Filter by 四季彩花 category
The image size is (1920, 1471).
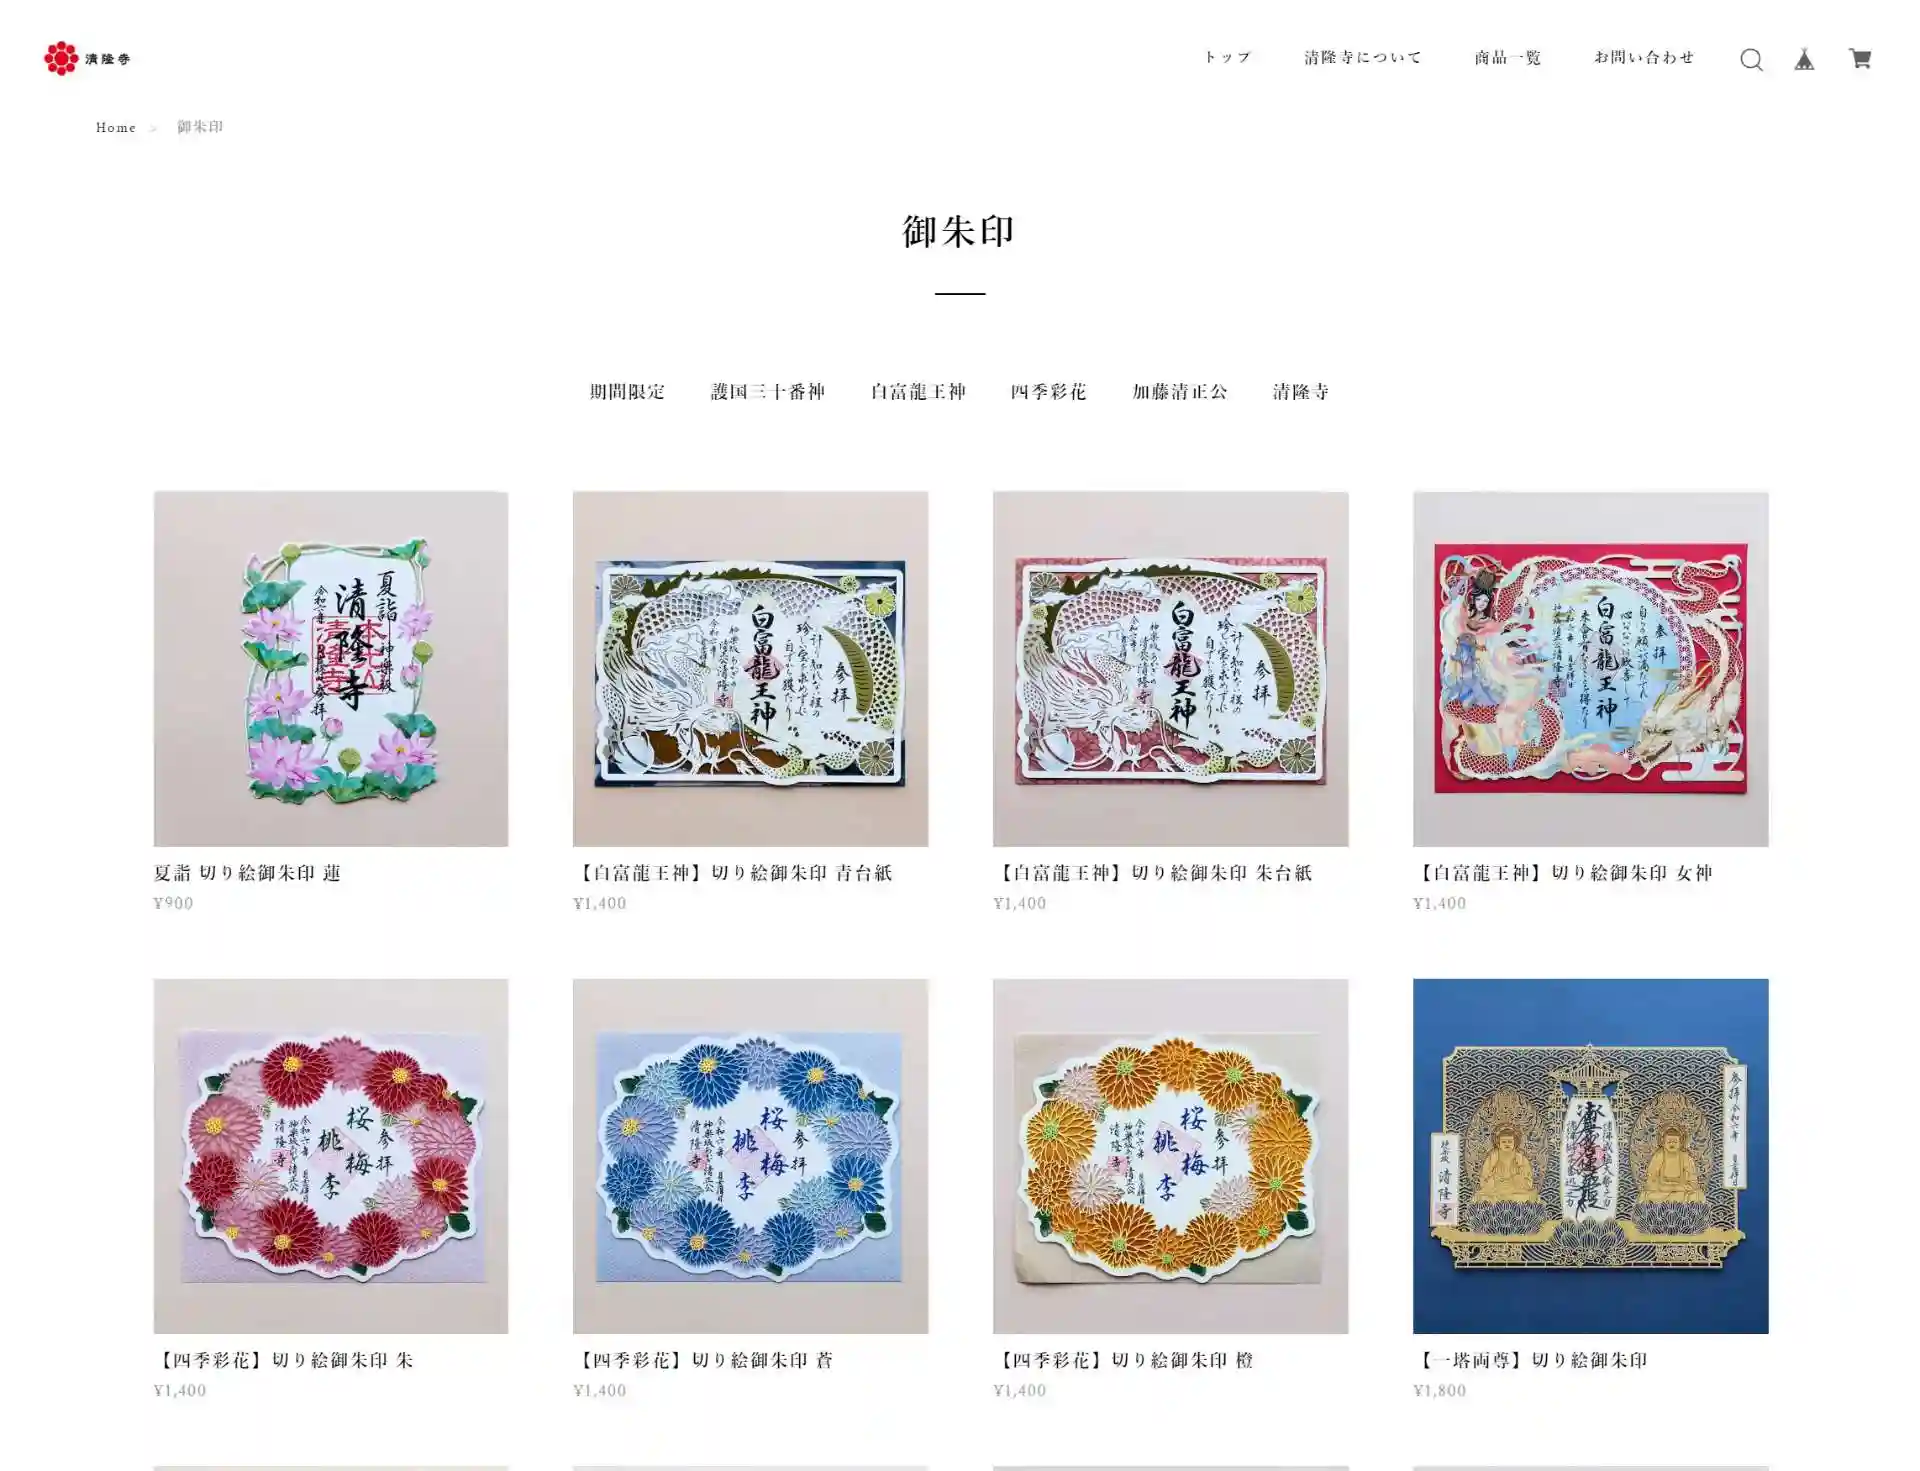click(1048, 392)
